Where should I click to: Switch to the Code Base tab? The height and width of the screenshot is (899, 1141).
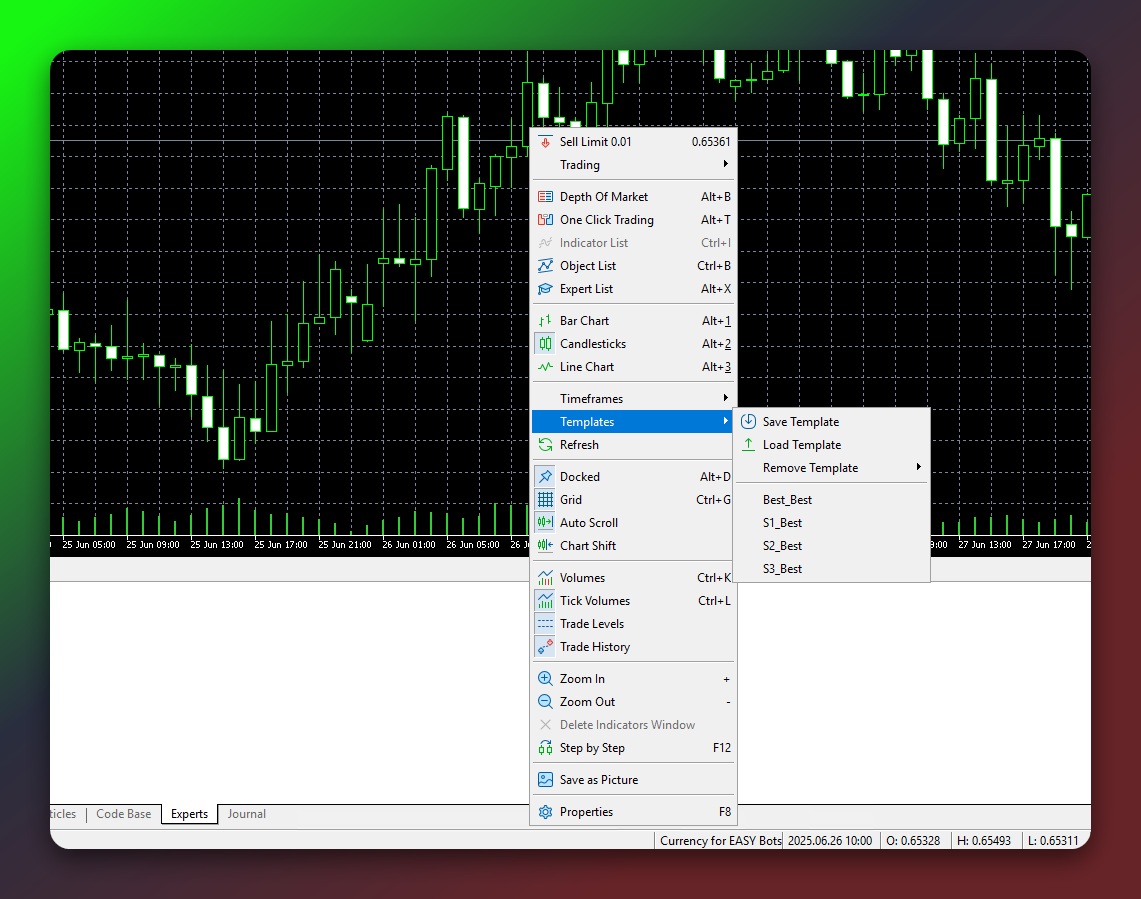124,814
